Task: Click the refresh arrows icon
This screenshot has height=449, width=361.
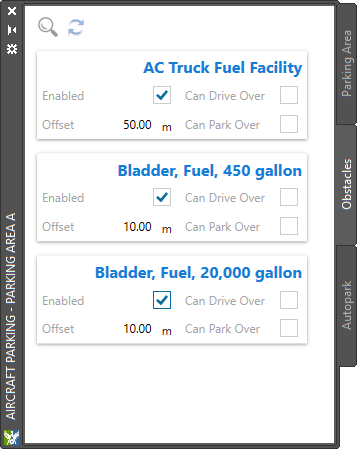Action: [76, 27]
